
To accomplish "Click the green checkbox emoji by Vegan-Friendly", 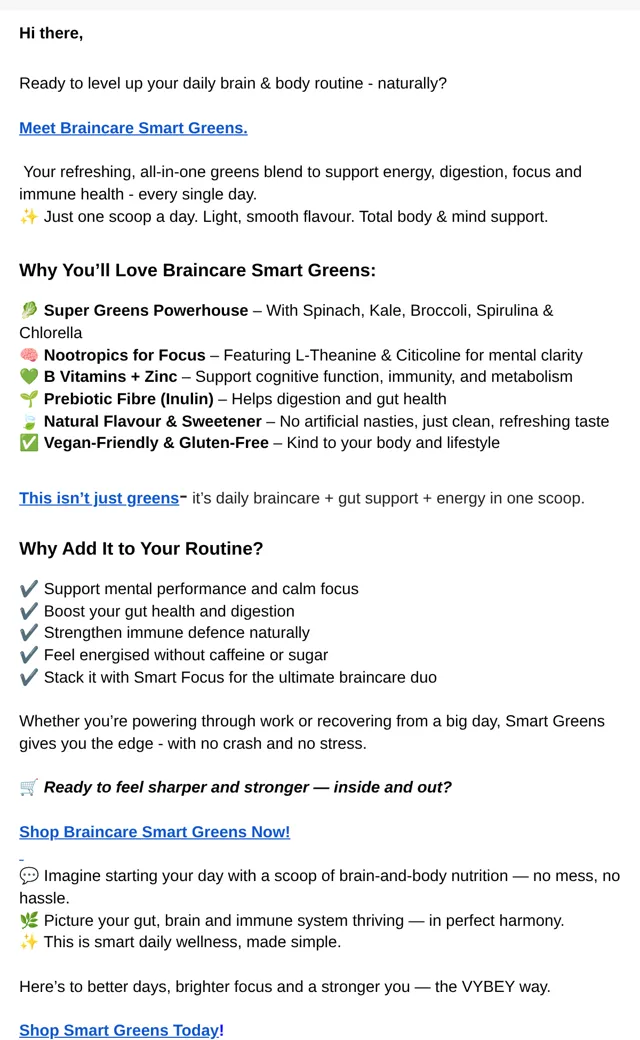I will tap(29, 443).
